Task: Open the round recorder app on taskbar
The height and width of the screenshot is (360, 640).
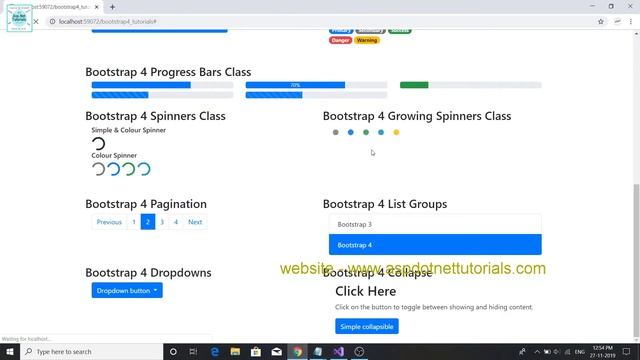Action: pos(359,351)
